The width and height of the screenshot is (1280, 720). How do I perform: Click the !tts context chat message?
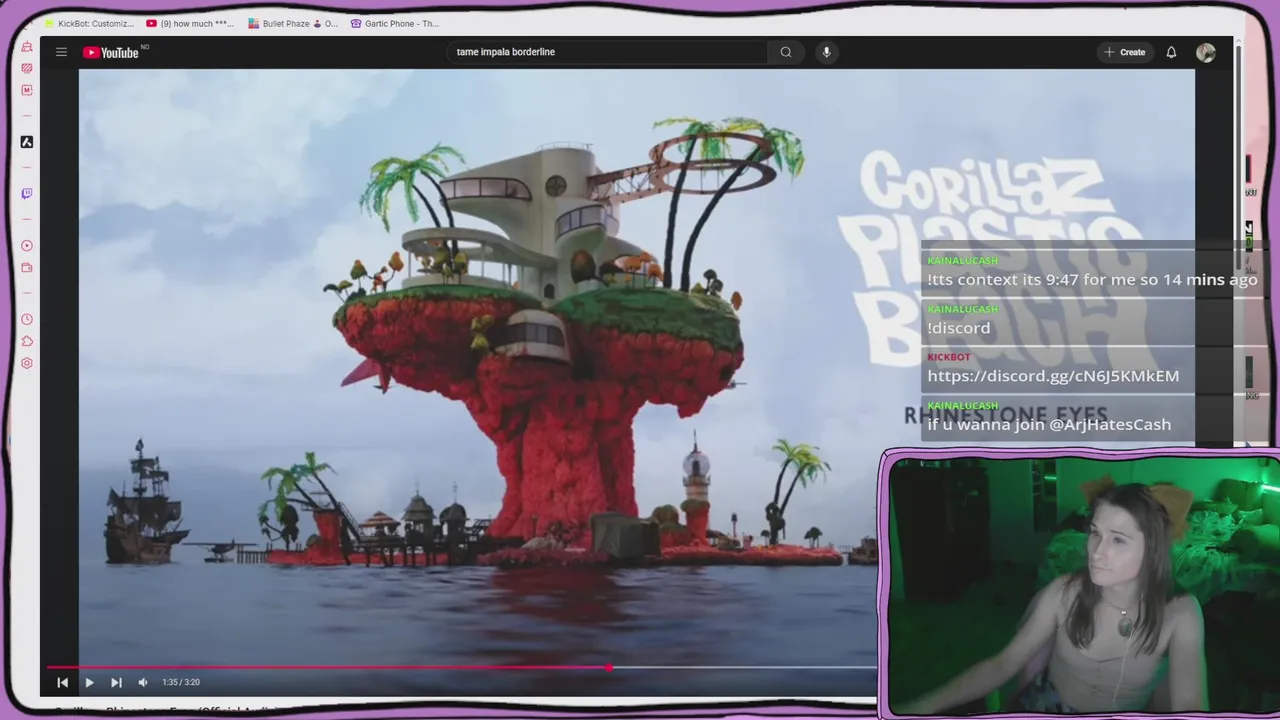[x=1092, y=280]
